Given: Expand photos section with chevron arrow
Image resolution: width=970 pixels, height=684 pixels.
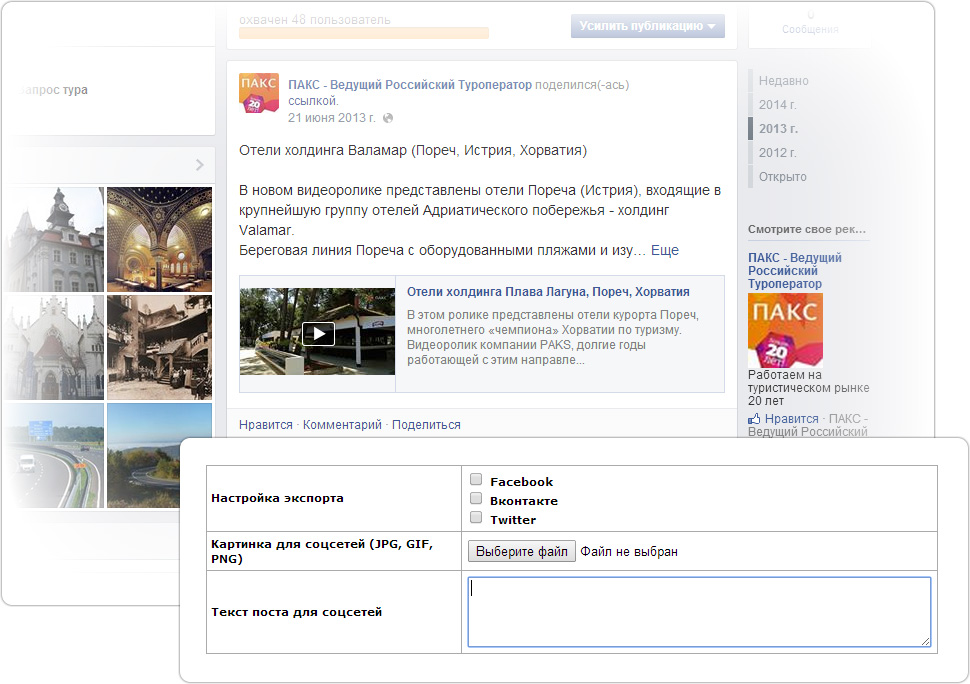Looking at the screenshot, I should [199, 165].
